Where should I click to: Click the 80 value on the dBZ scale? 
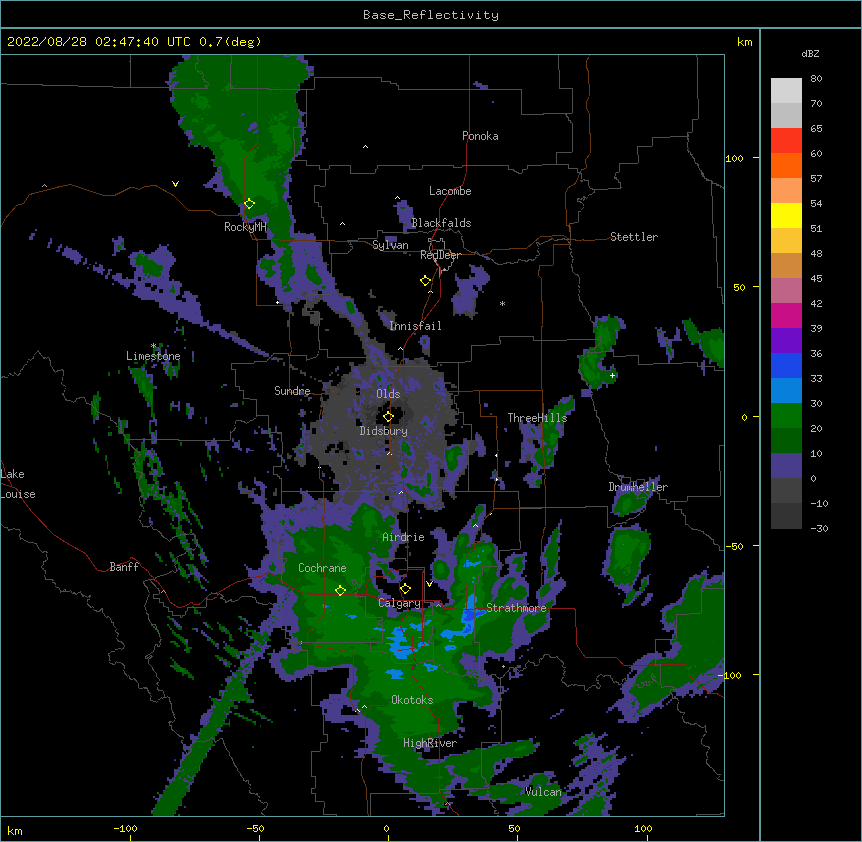(816, 78)
